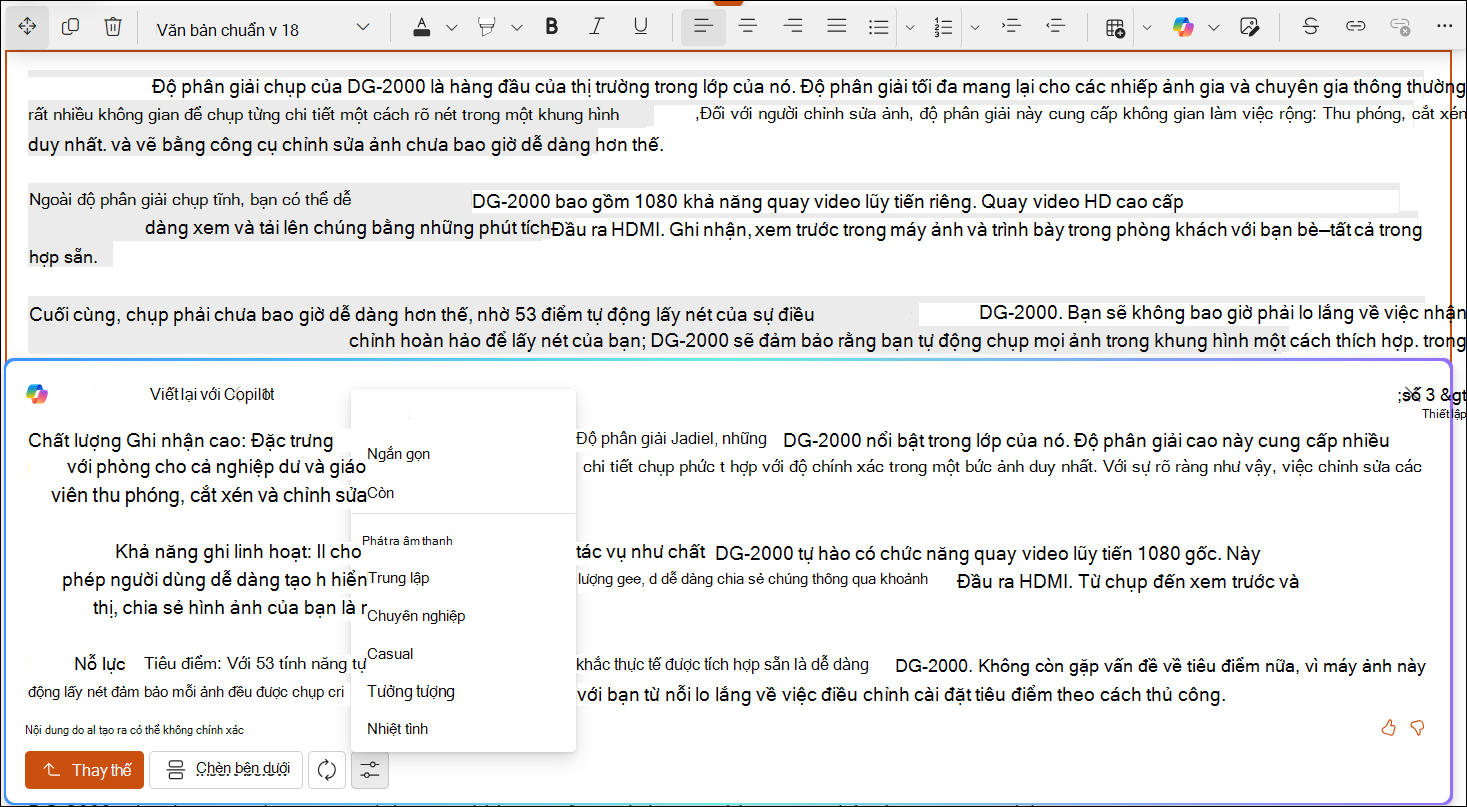Image resolution: width=1467 pixels, height=807 pixels.
Task: Insert a hyperlink with the link icon
Action: [1355, 27]
